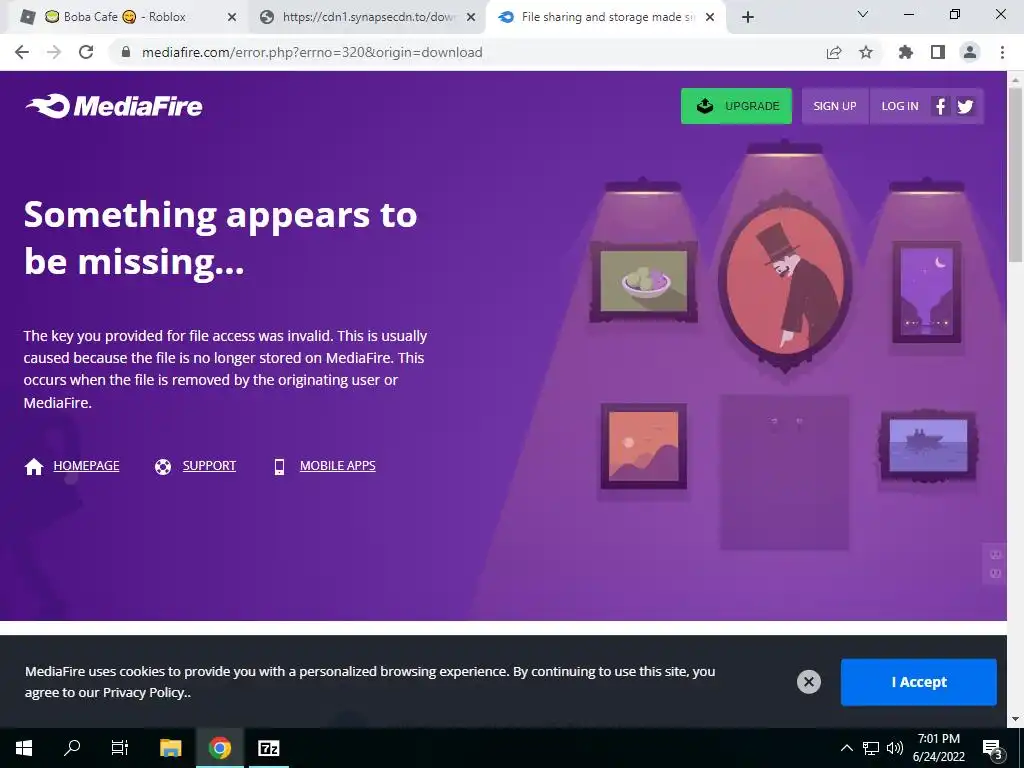Close the Boba Cafe Roblox tab
The image size is (1024, 768).
[x=231, y=18]
